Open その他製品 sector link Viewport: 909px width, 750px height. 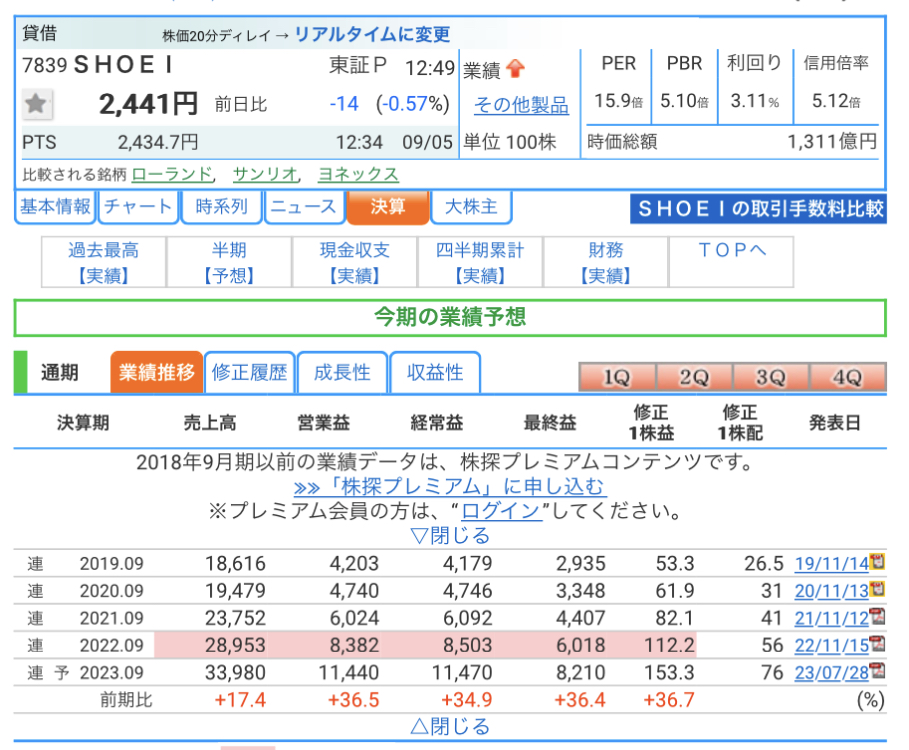(x=521, y=105)
